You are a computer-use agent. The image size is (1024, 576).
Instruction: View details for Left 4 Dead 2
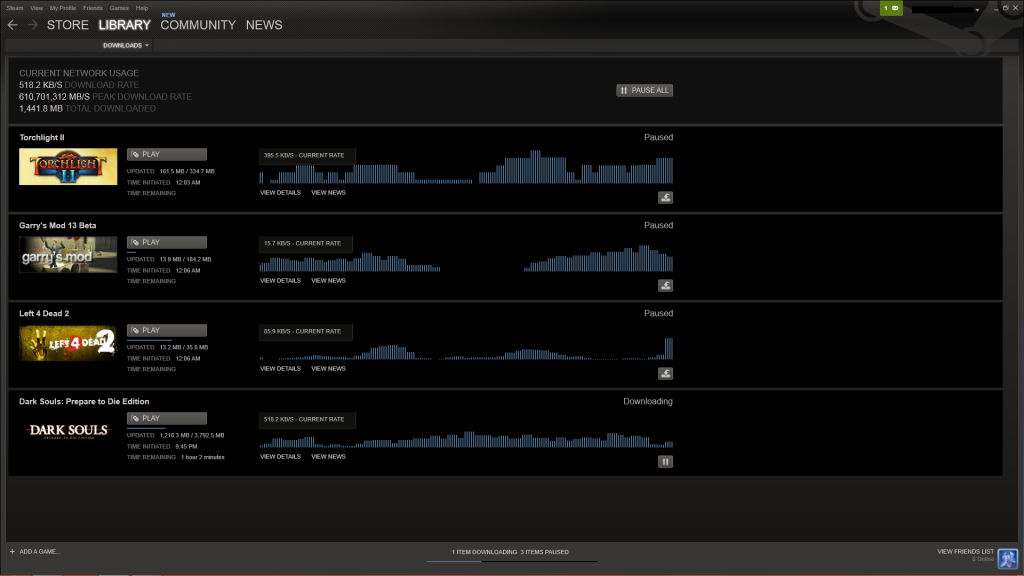(x=280, y=369)
